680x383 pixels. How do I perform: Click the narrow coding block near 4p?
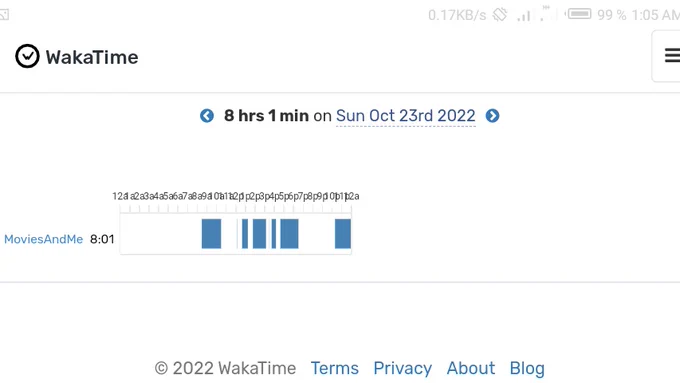[x=274, y=234]
